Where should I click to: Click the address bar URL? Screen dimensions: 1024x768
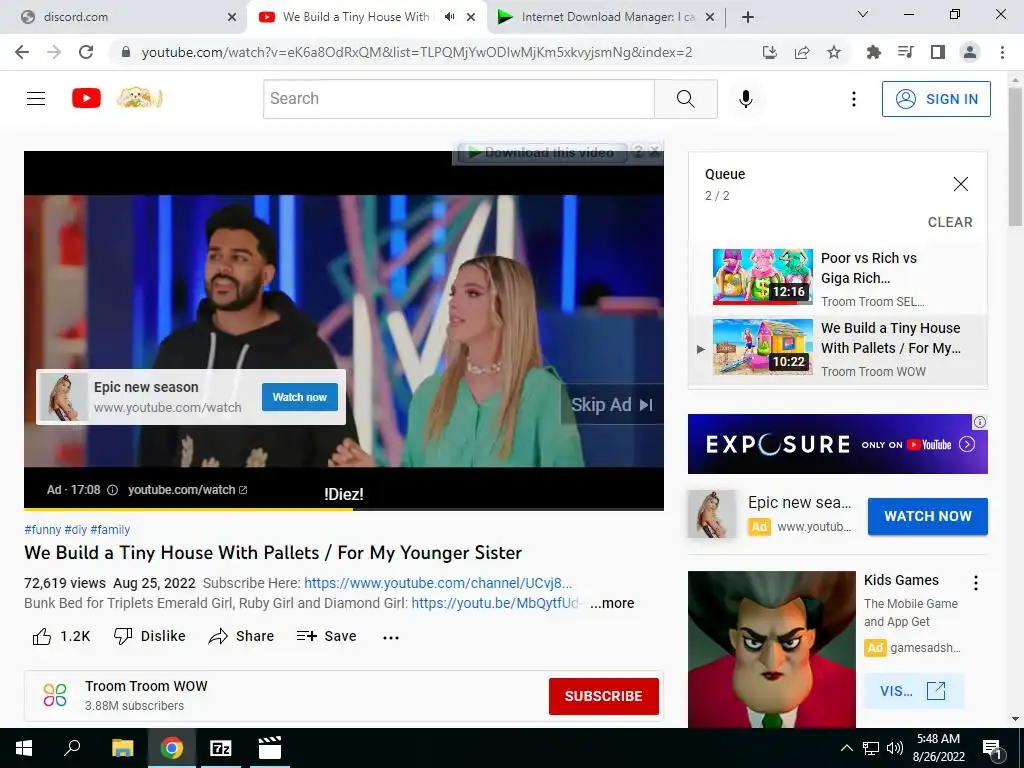[x=417, y=52]
